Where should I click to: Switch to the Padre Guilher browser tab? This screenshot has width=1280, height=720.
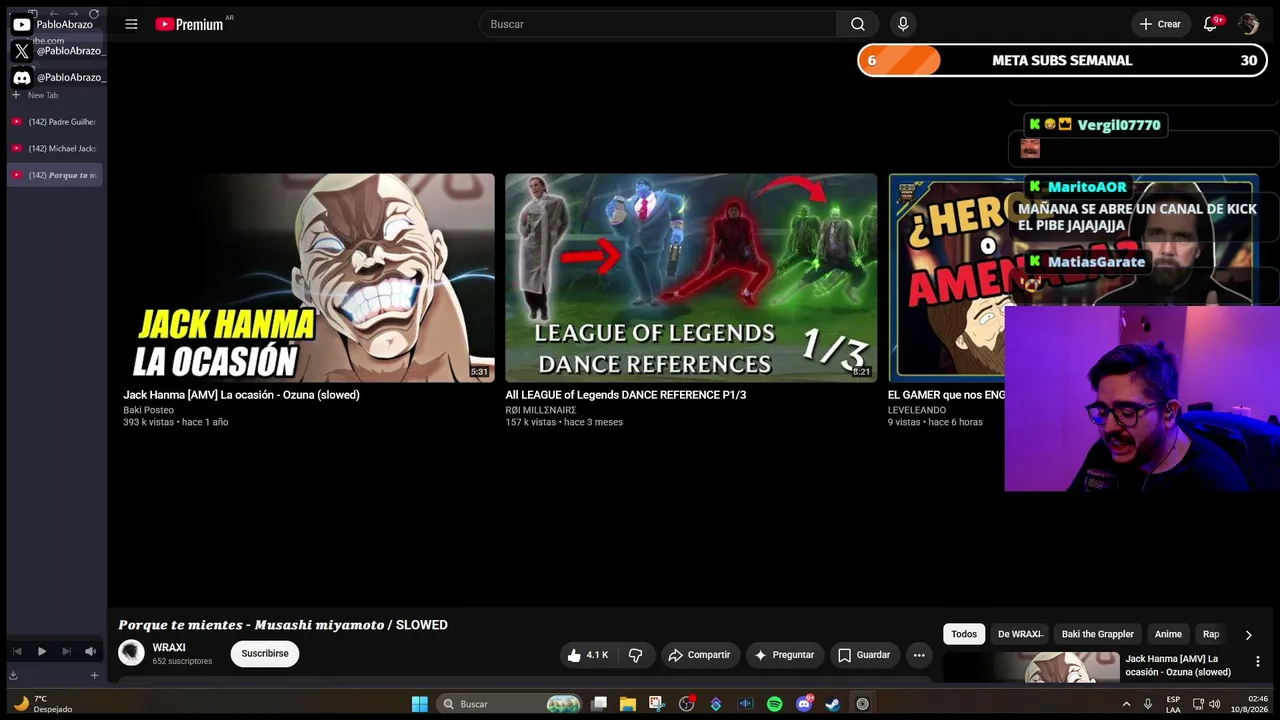tap(55, 122)
